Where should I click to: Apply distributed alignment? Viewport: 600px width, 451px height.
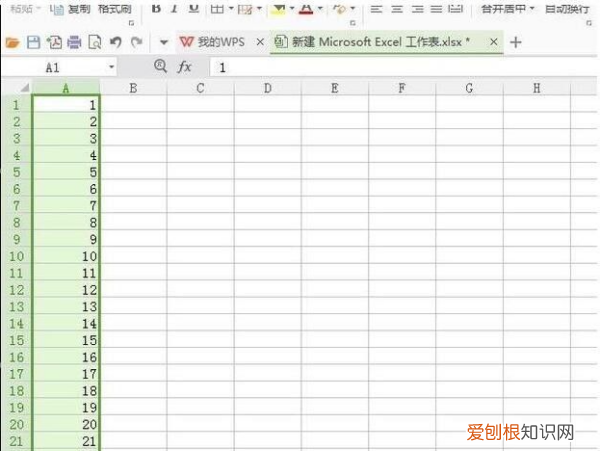tap(455, 8)
